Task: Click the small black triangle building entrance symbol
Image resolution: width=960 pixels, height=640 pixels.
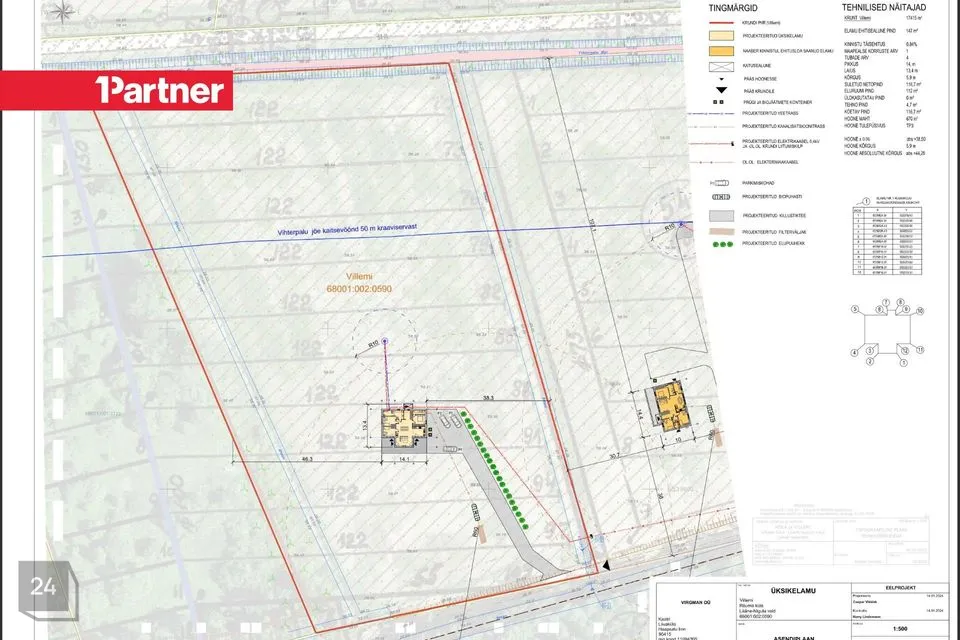Action: pyautogui.click(x=721, y=79)
